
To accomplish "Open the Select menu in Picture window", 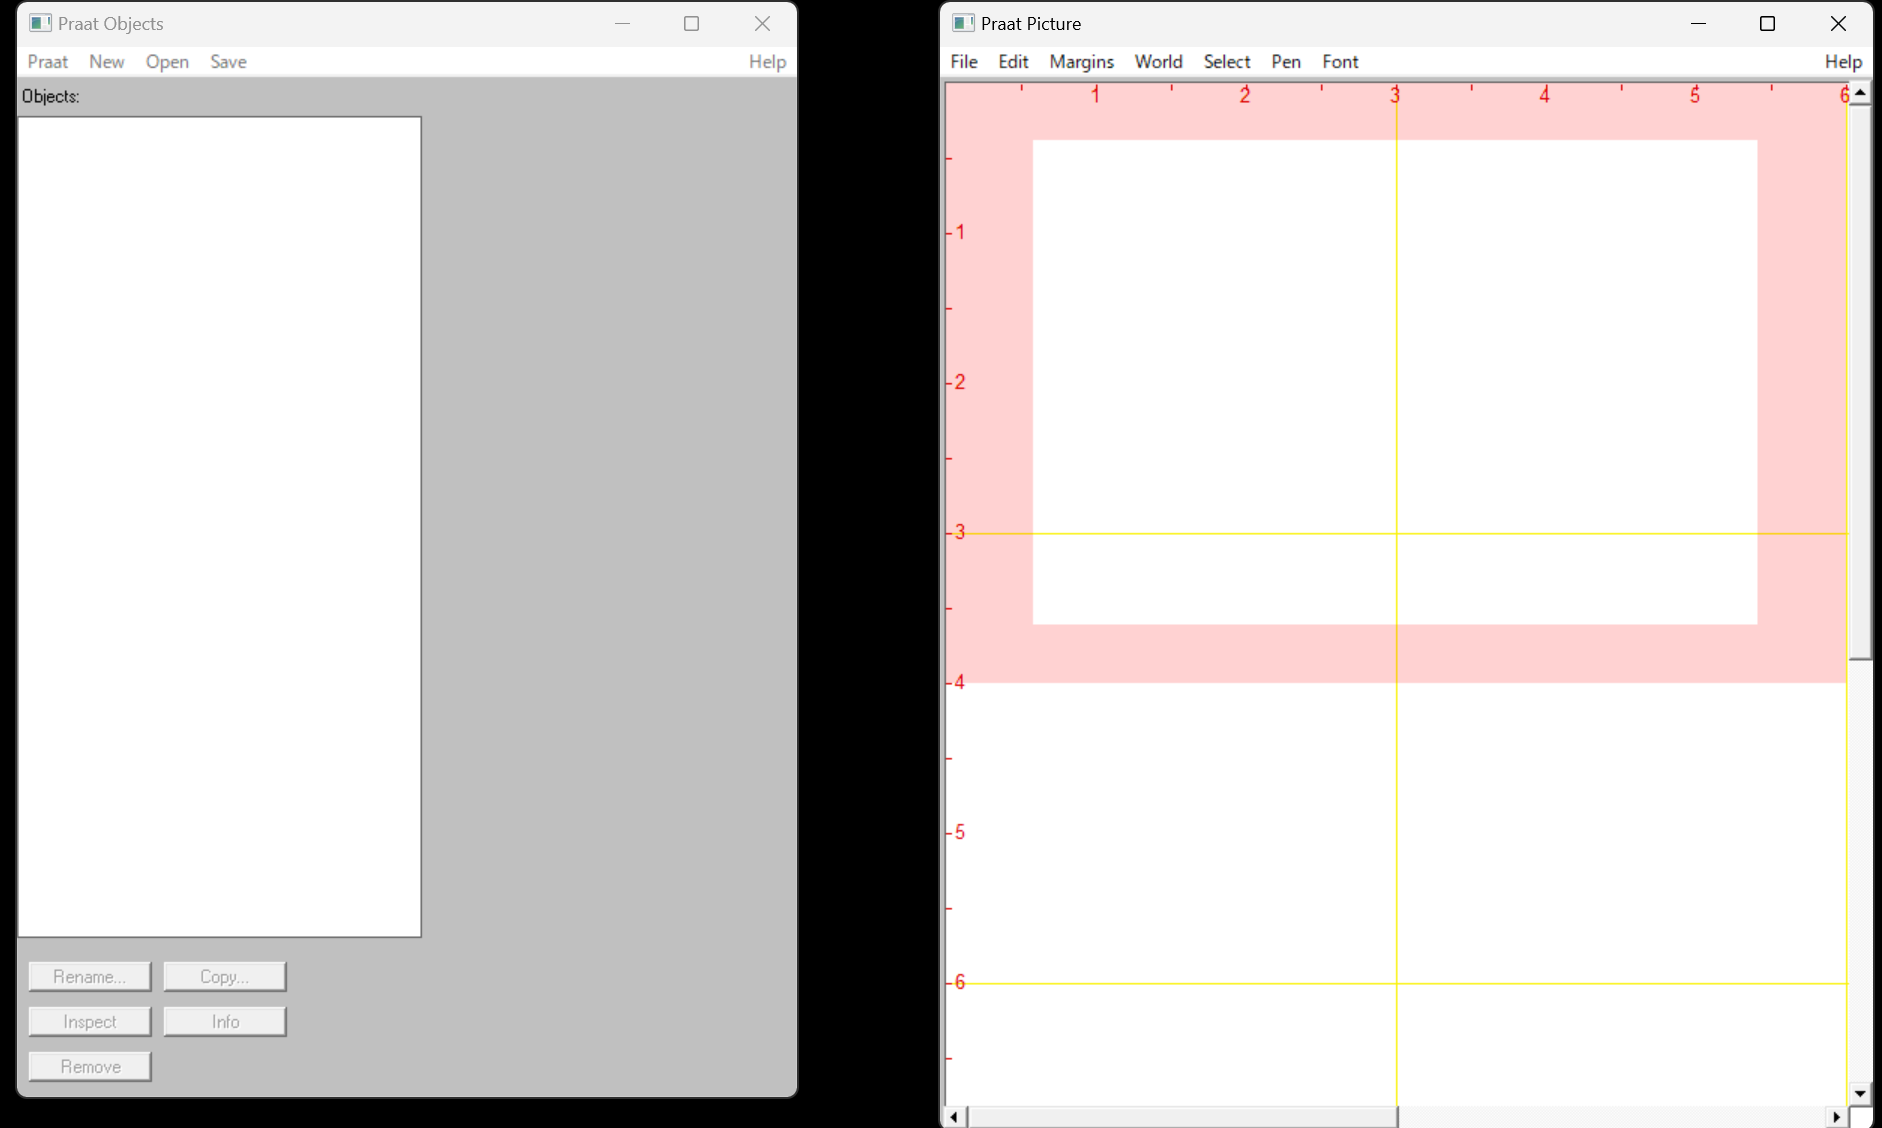I will click(1226, 62).
